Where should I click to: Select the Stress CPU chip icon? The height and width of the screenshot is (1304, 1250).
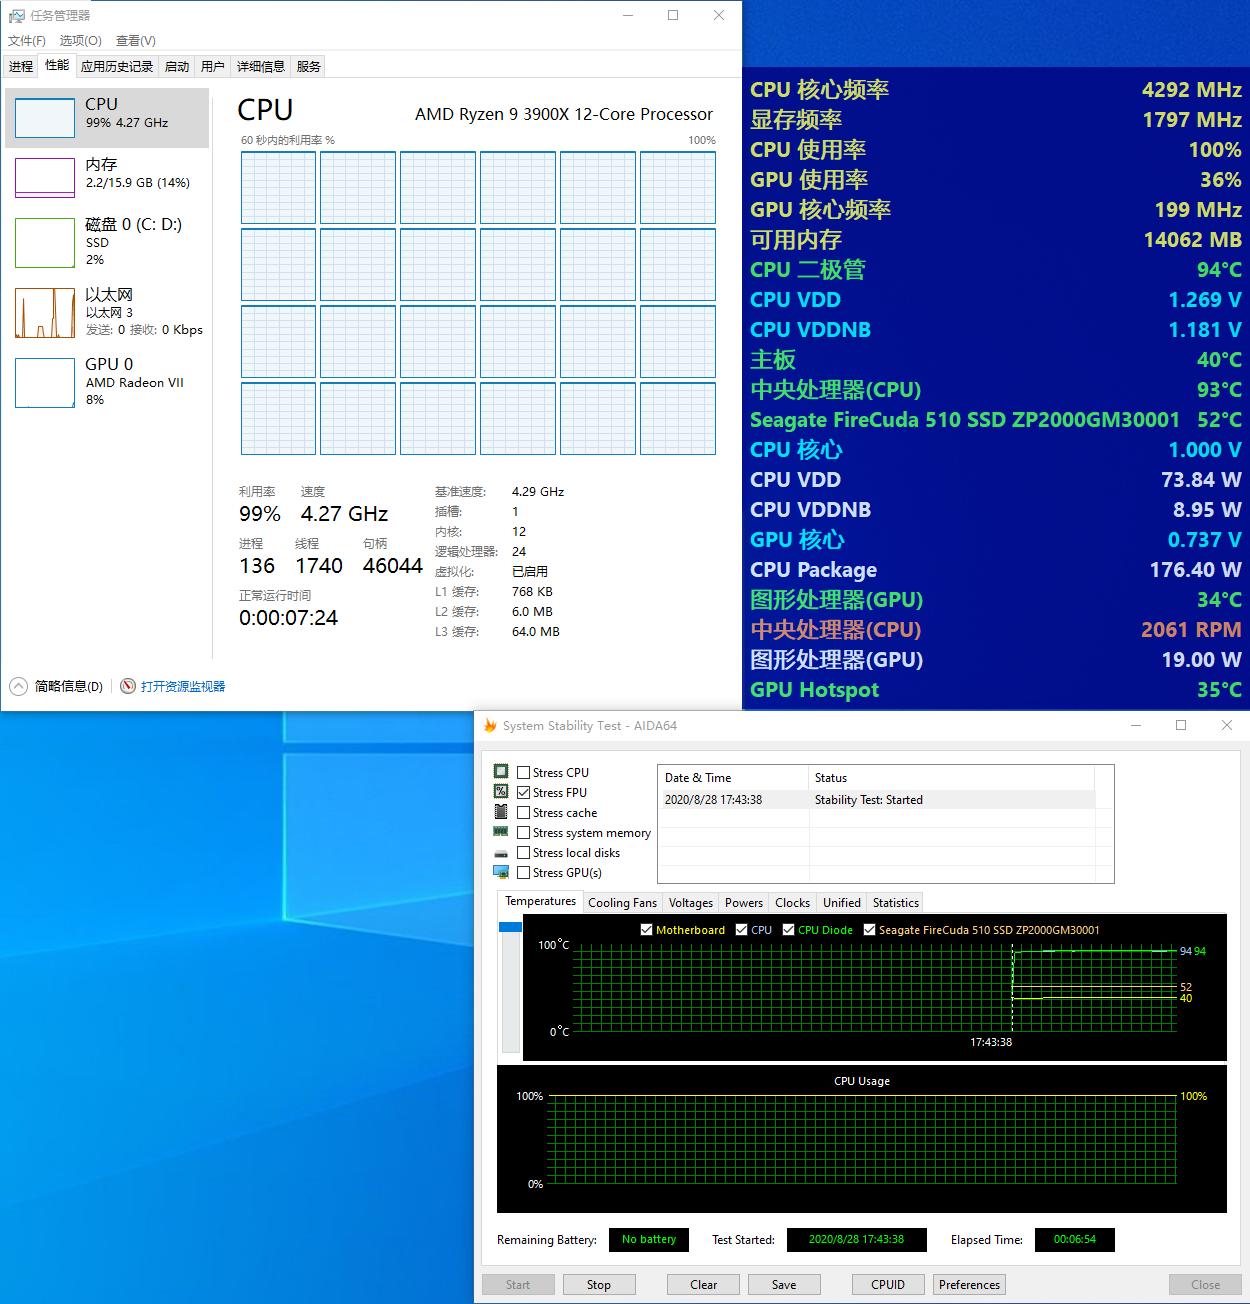tap(502, 771)
